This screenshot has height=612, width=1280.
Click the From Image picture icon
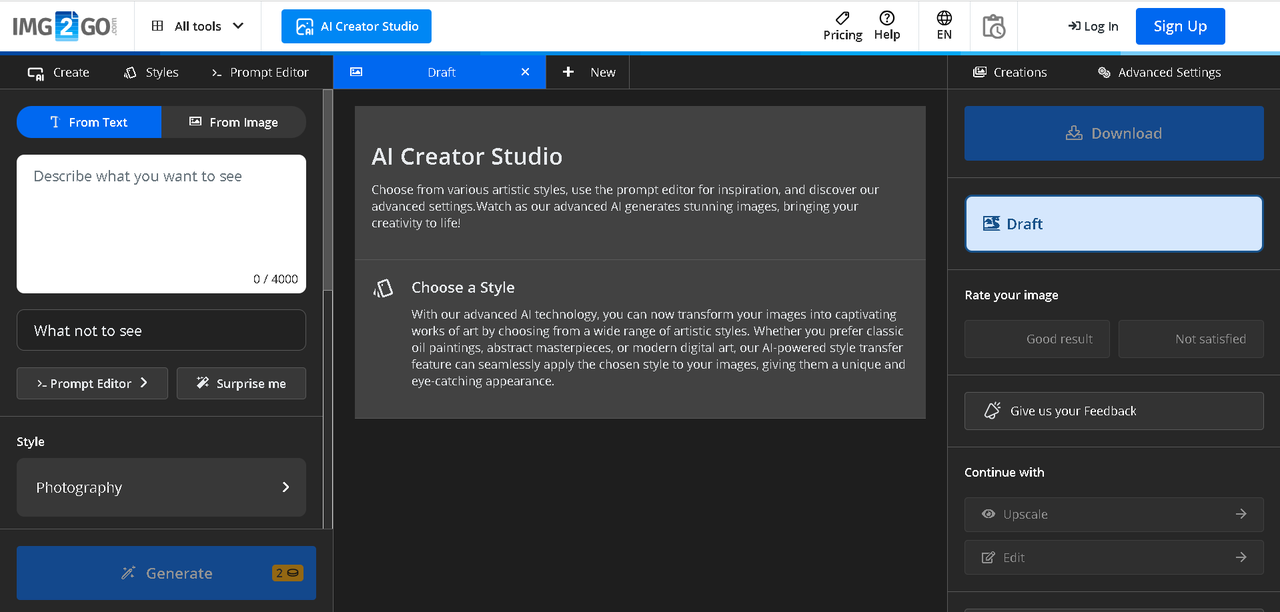click(195, 122)
